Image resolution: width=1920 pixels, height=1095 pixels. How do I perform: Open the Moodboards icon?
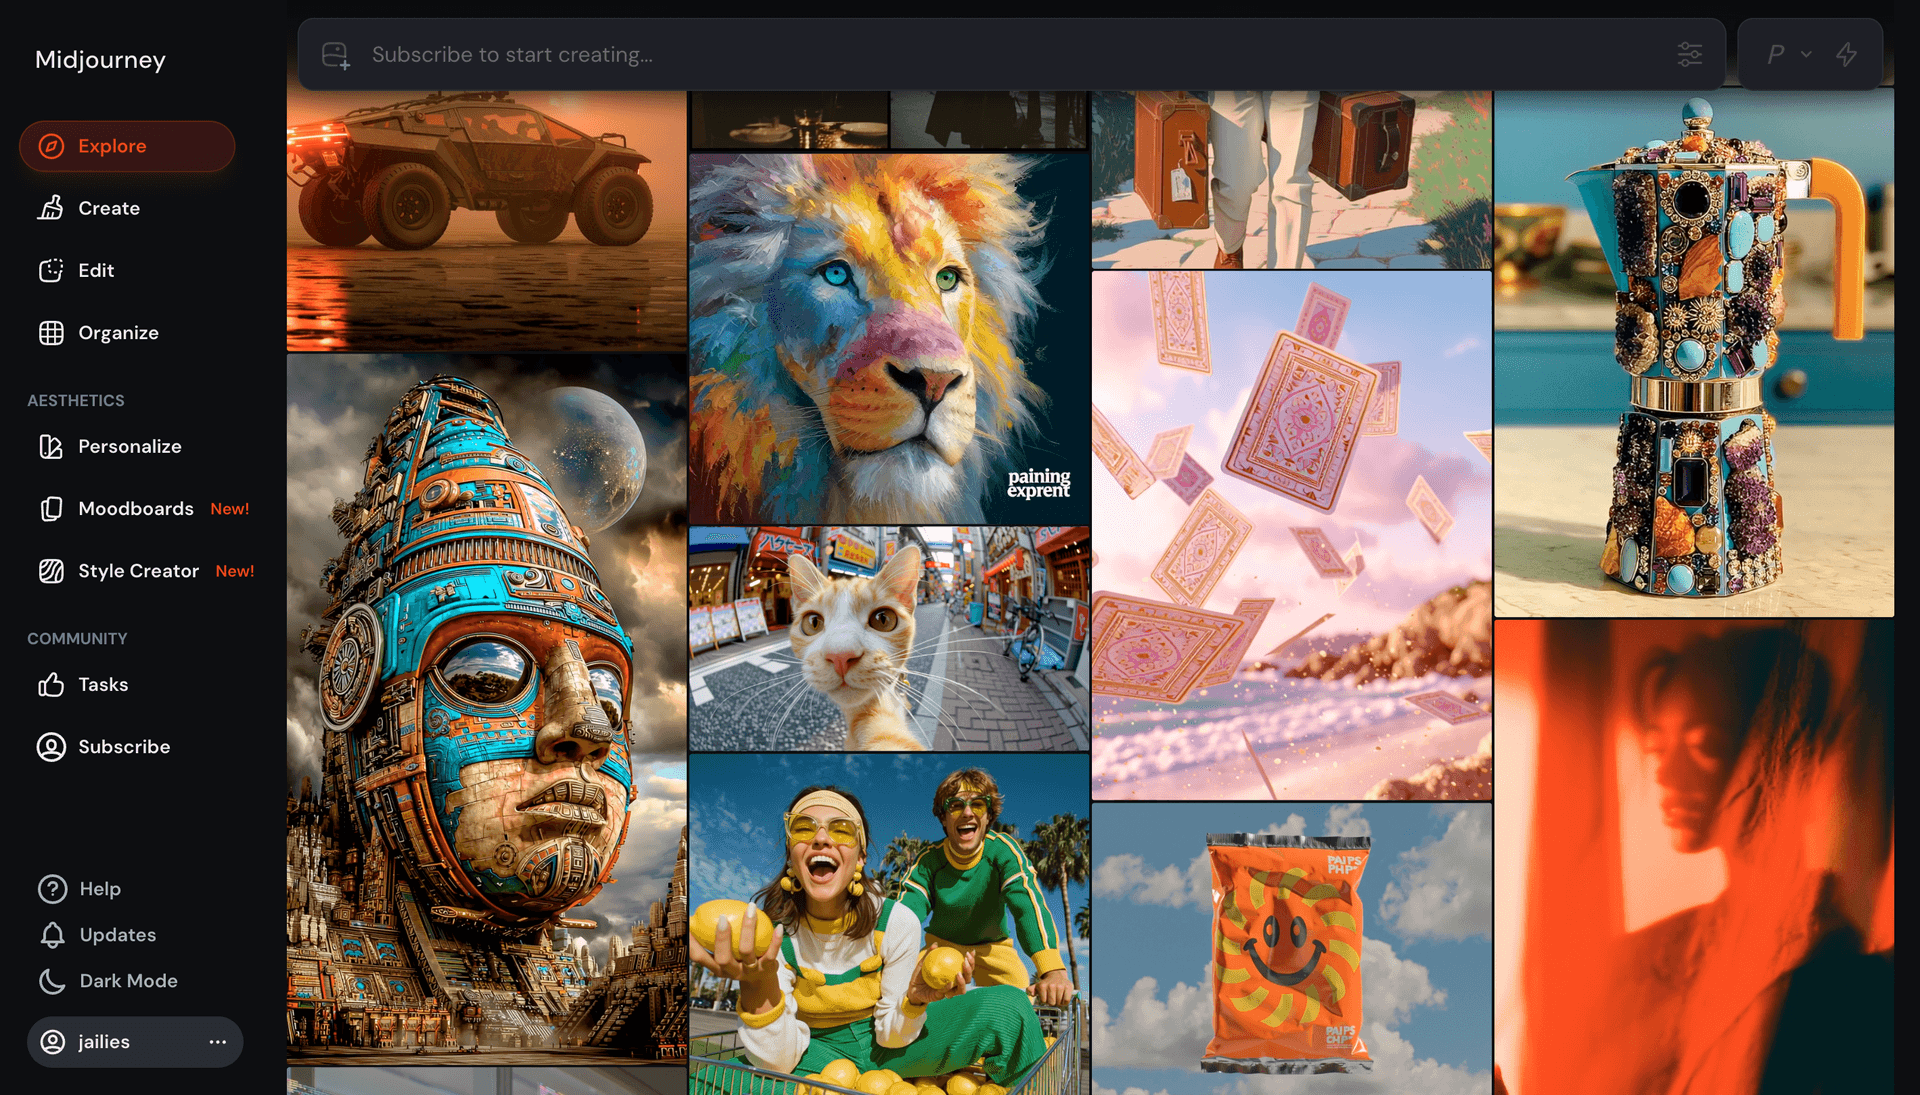pyautogui.click(x=51, y=509)
